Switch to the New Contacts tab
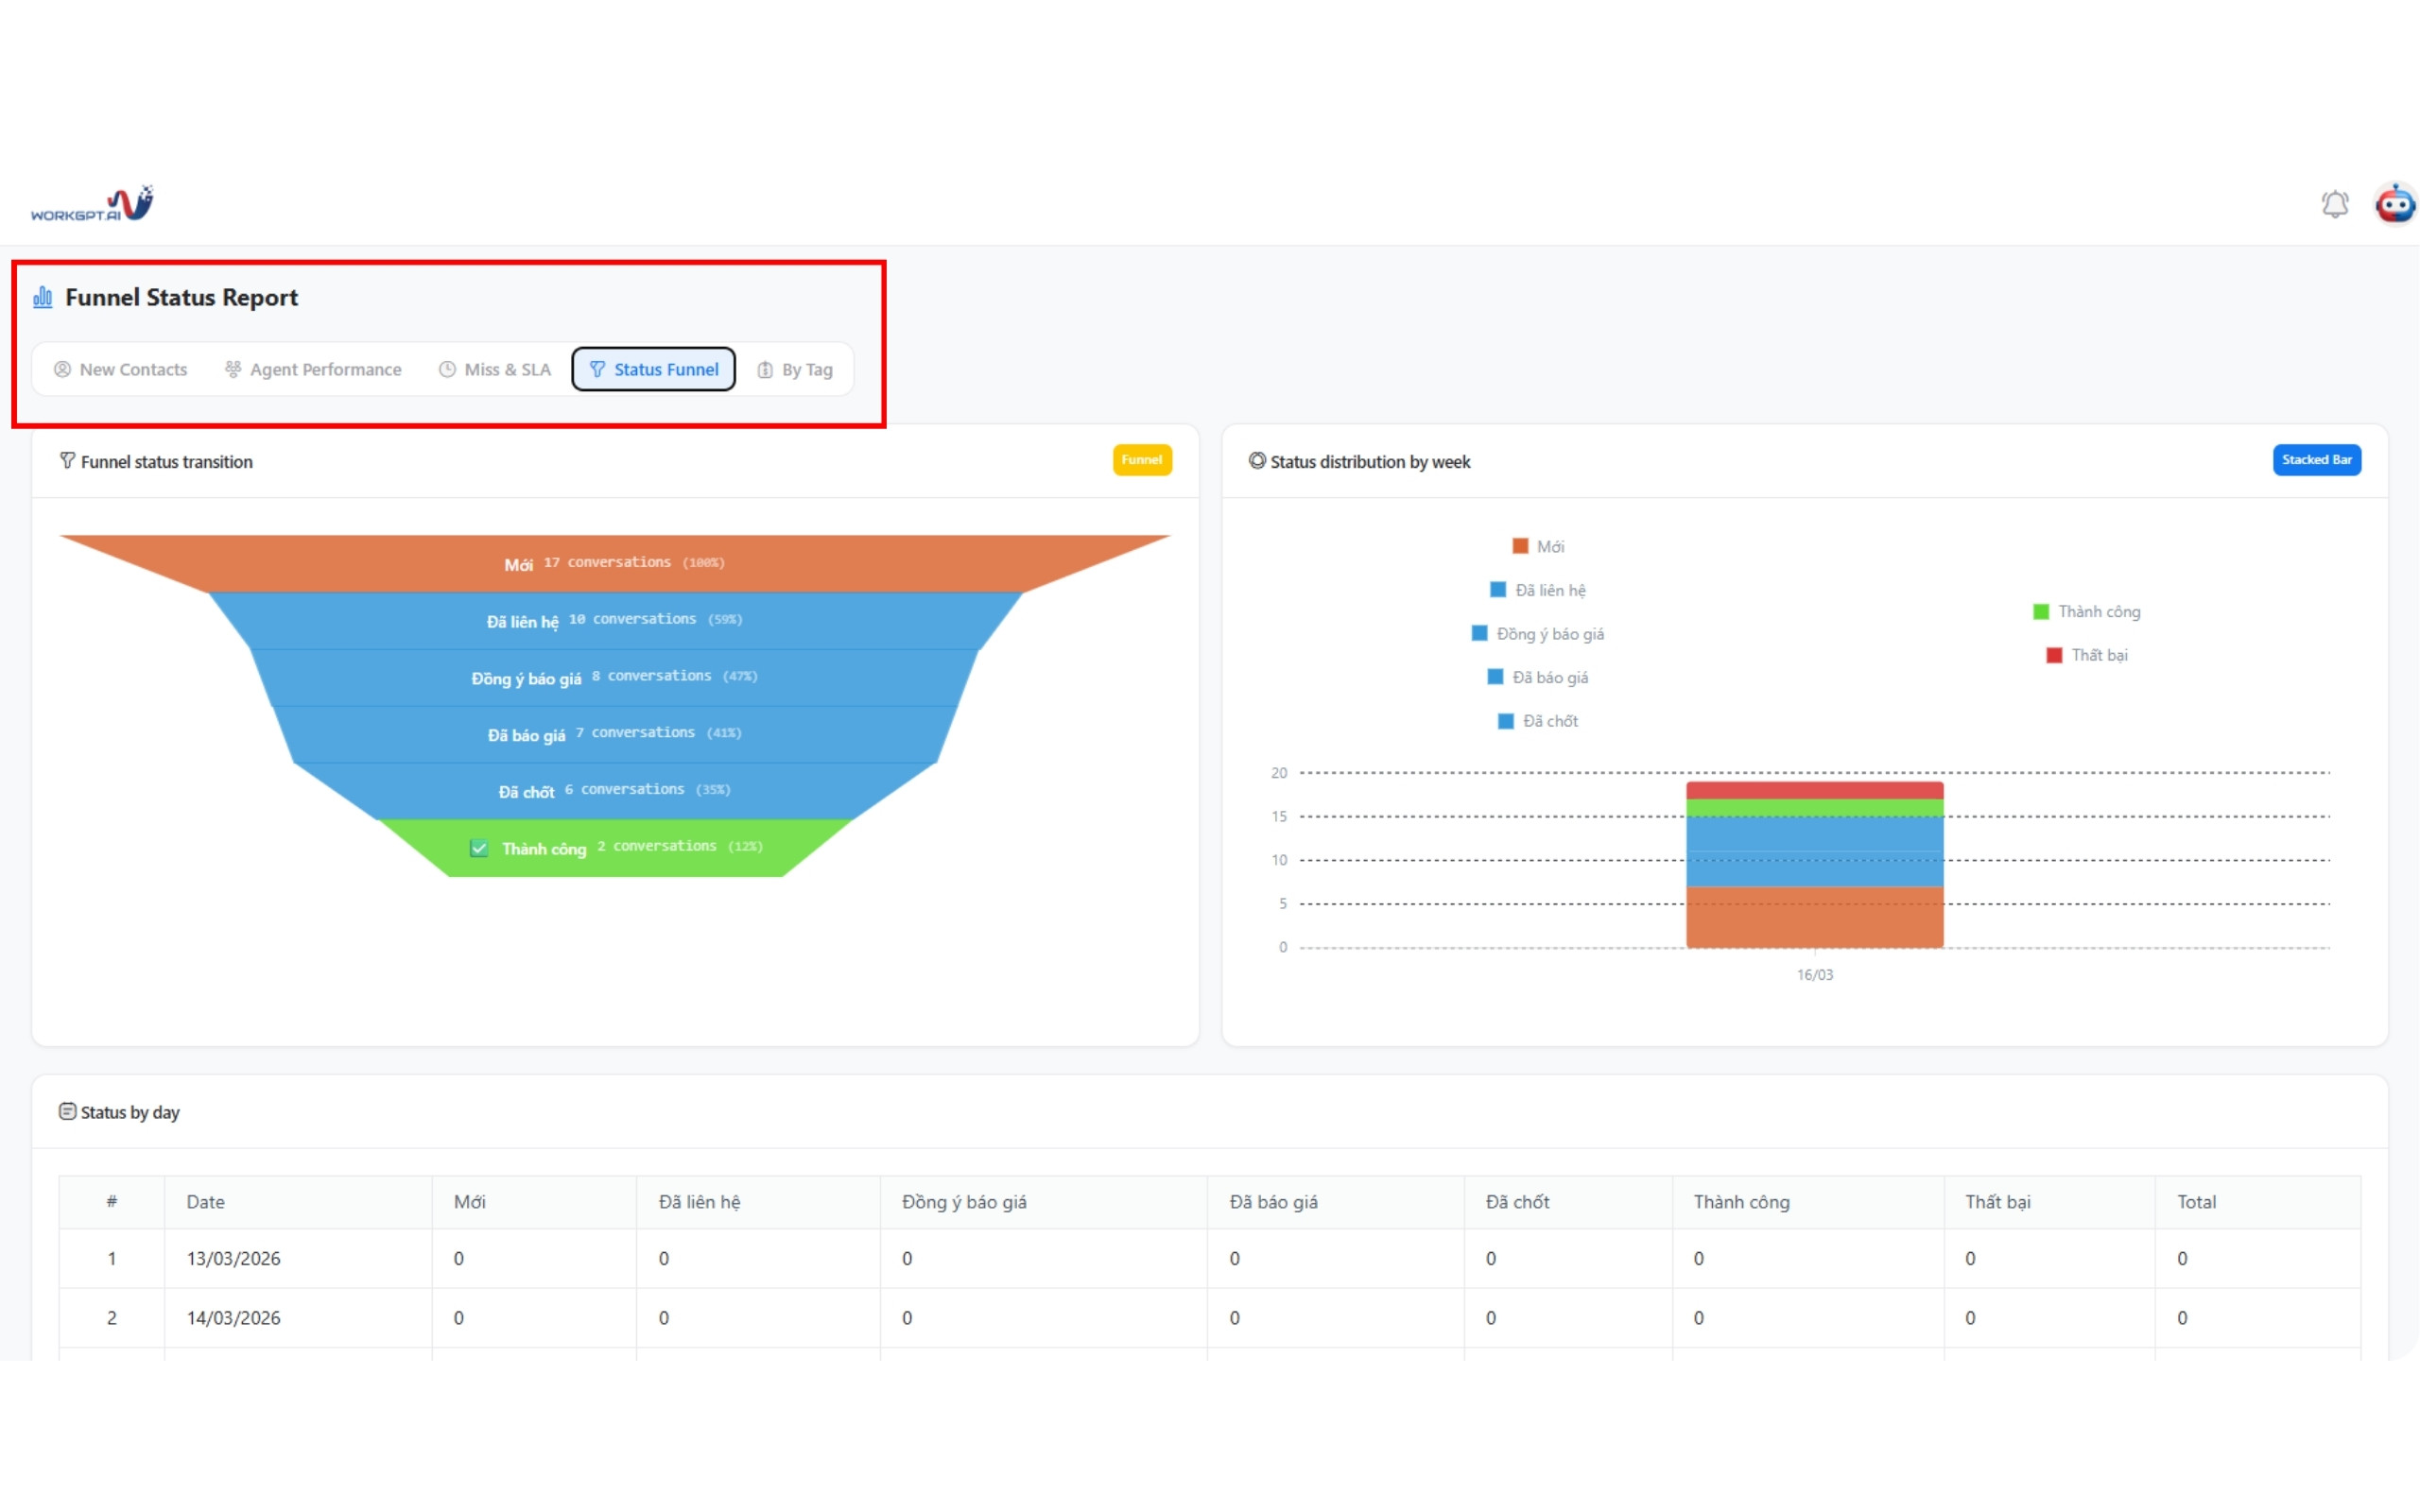The width and height of the screenshot is (2420, 1512). pos(121,370)
